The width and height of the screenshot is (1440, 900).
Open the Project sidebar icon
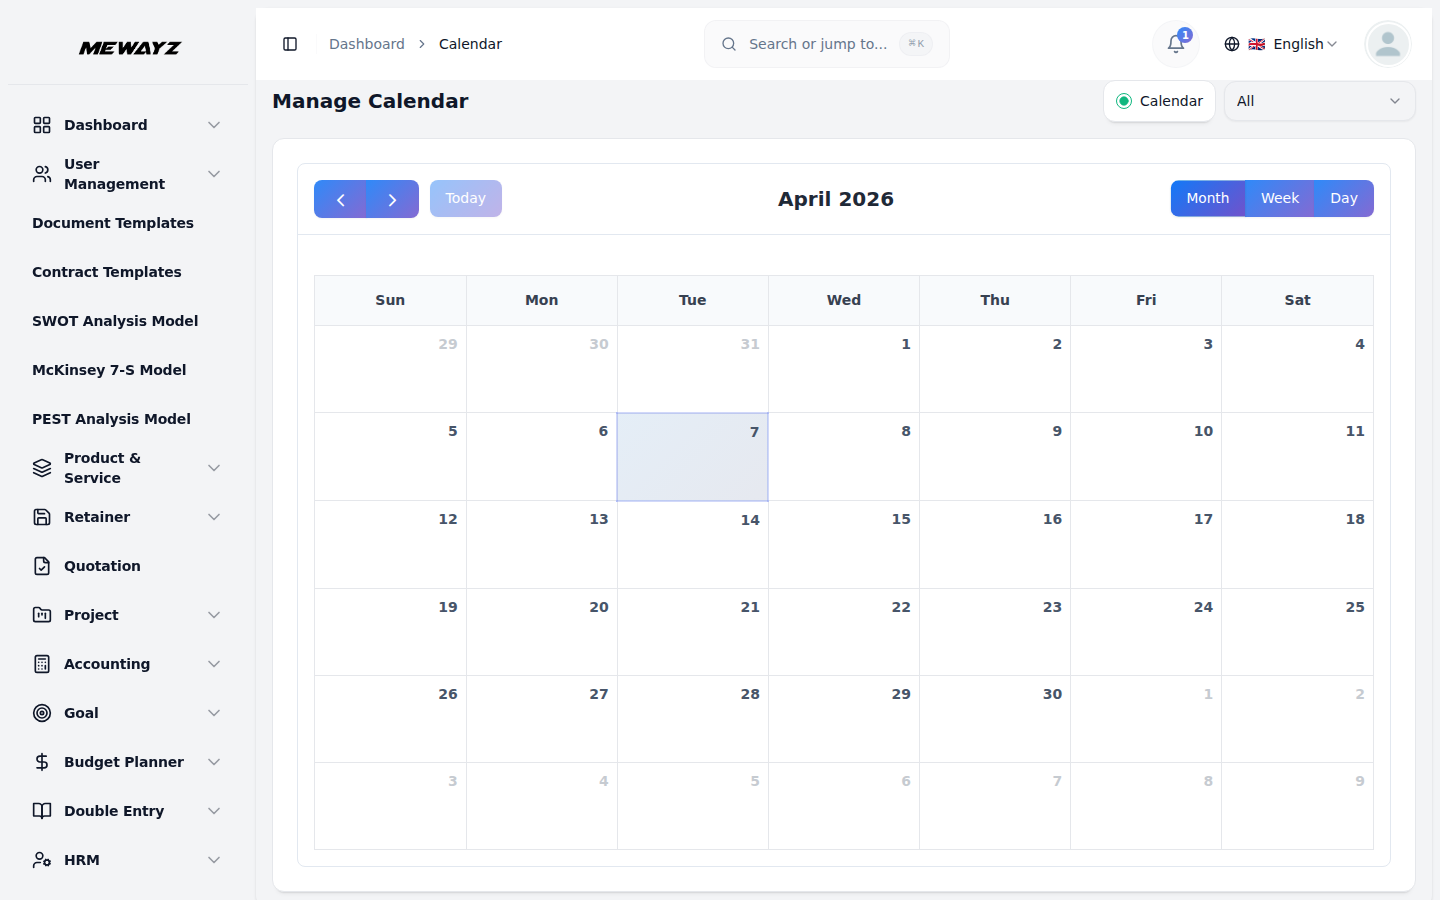pyautogui.click(x=41, y=614)
